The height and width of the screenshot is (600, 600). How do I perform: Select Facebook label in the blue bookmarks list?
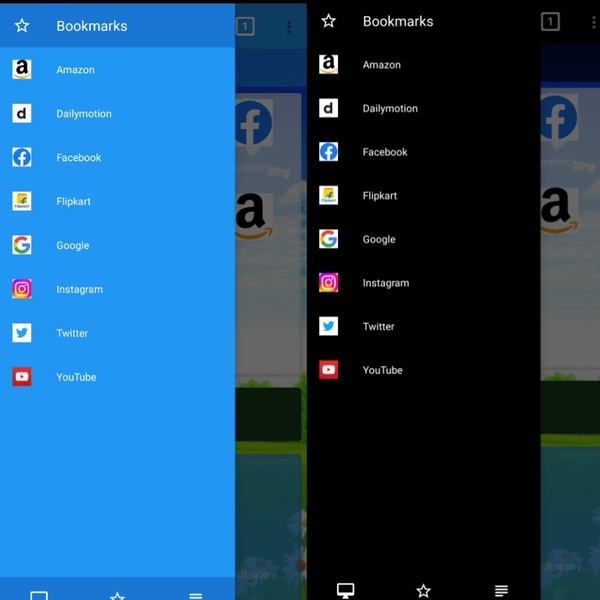click(x=78, y=157)
